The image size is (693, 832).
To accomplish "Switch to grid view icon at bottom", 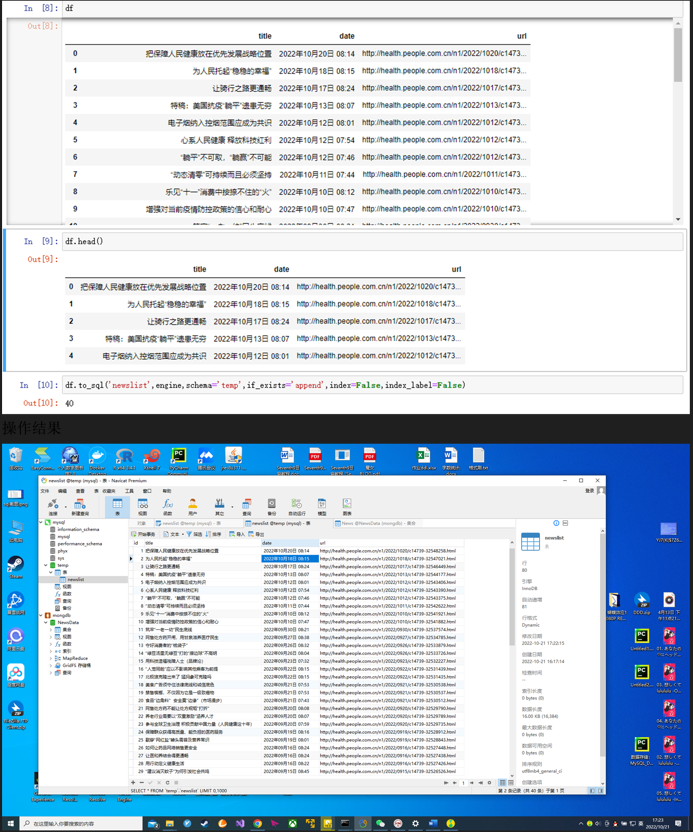I will coord(502,782).
